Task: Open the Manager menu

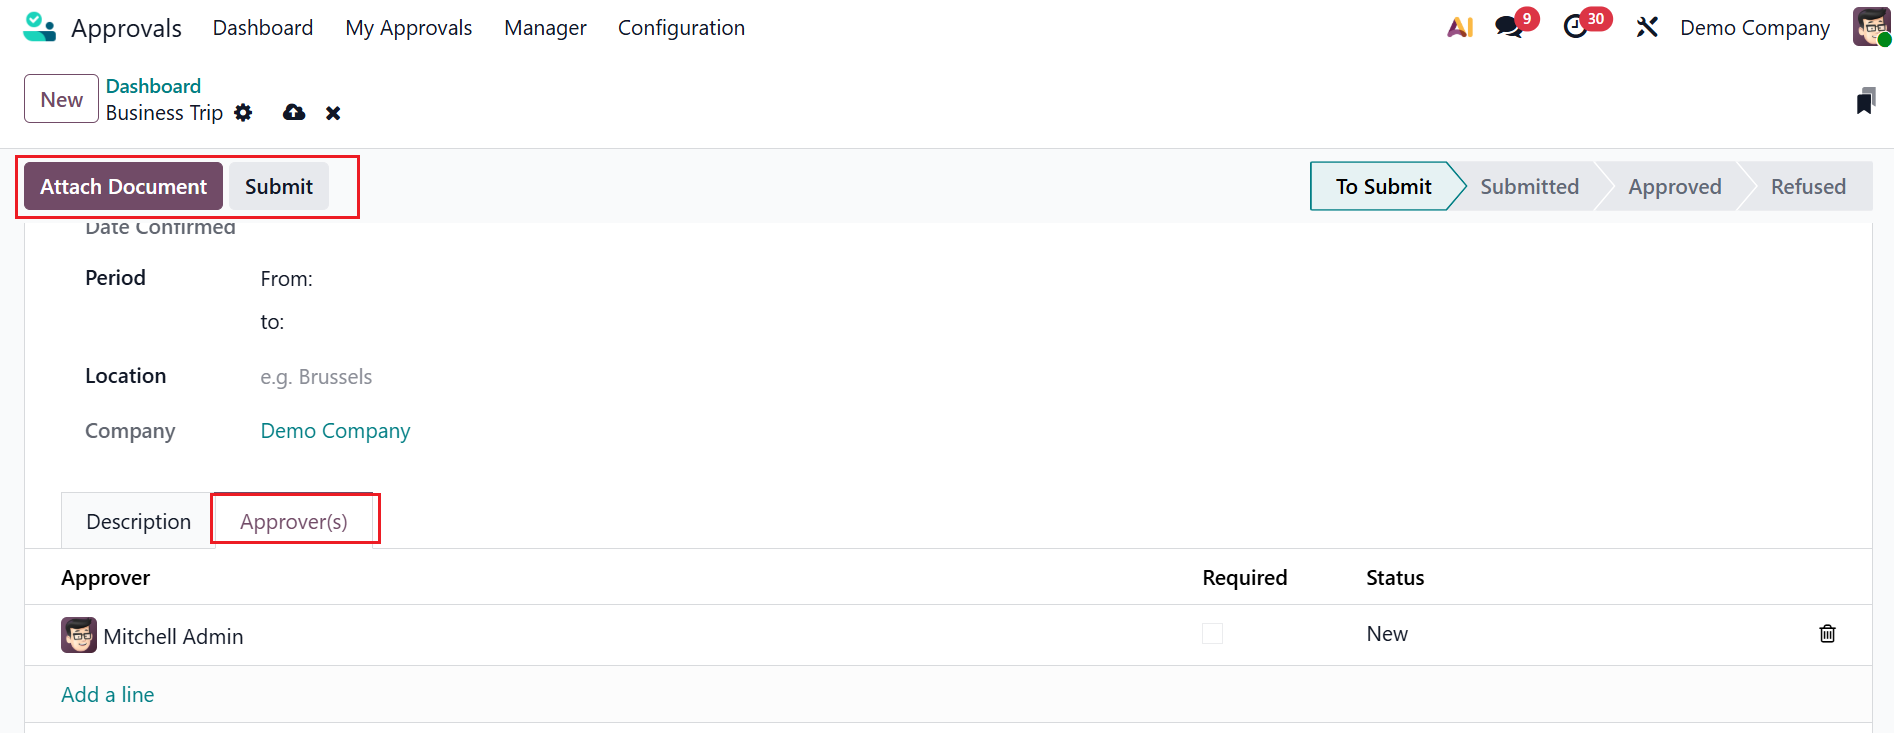Action: (x=545, y=28)
